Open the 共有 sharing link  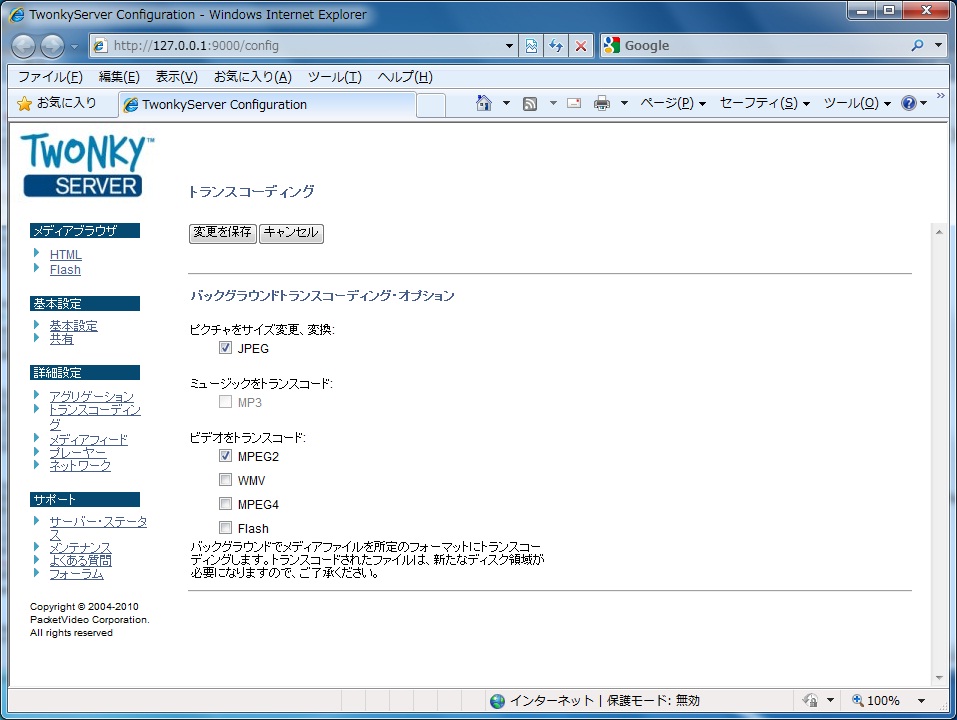[x=61, y=339]
